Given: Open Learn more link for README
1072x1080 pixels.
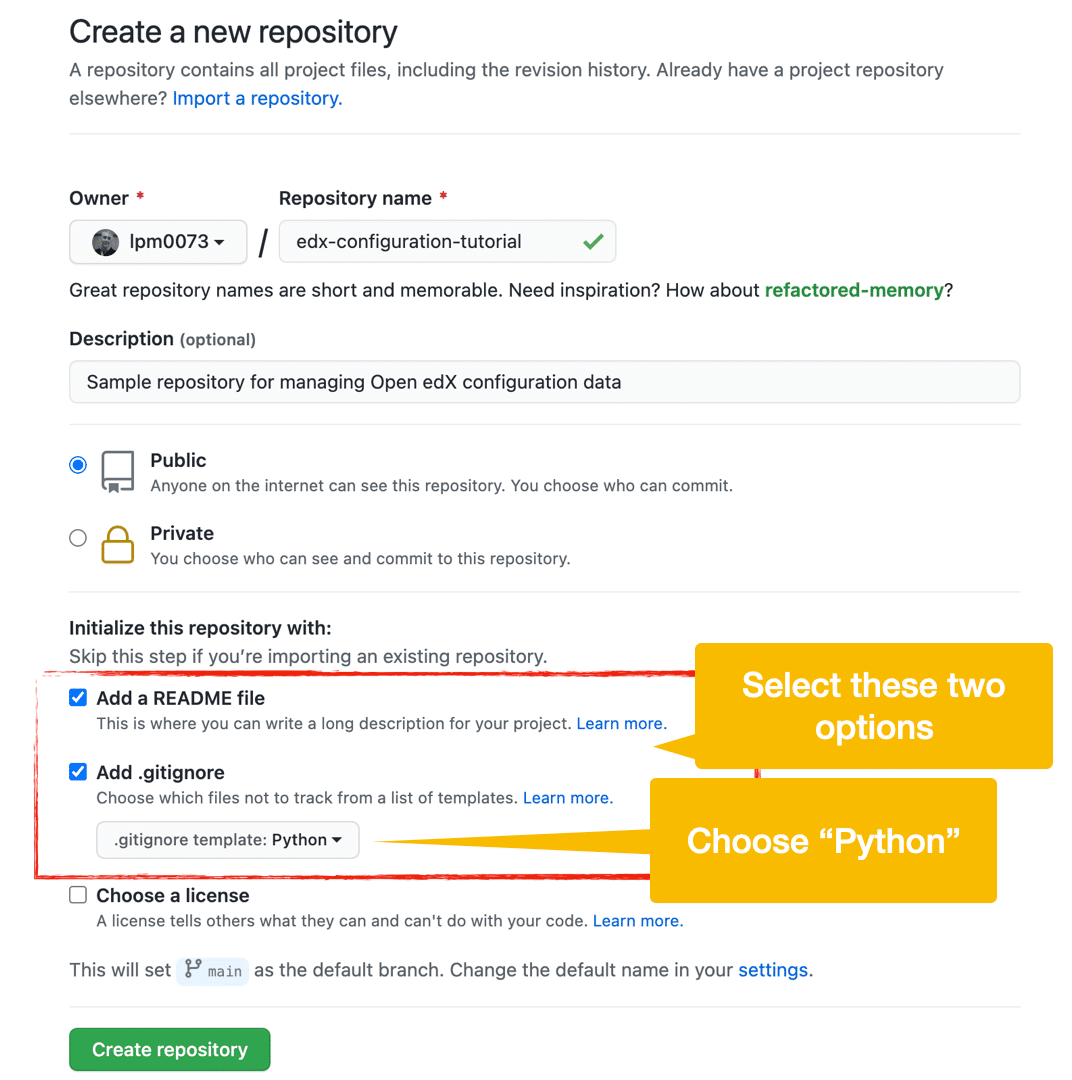Looking at the screenshot, I should tap(621, 723).
